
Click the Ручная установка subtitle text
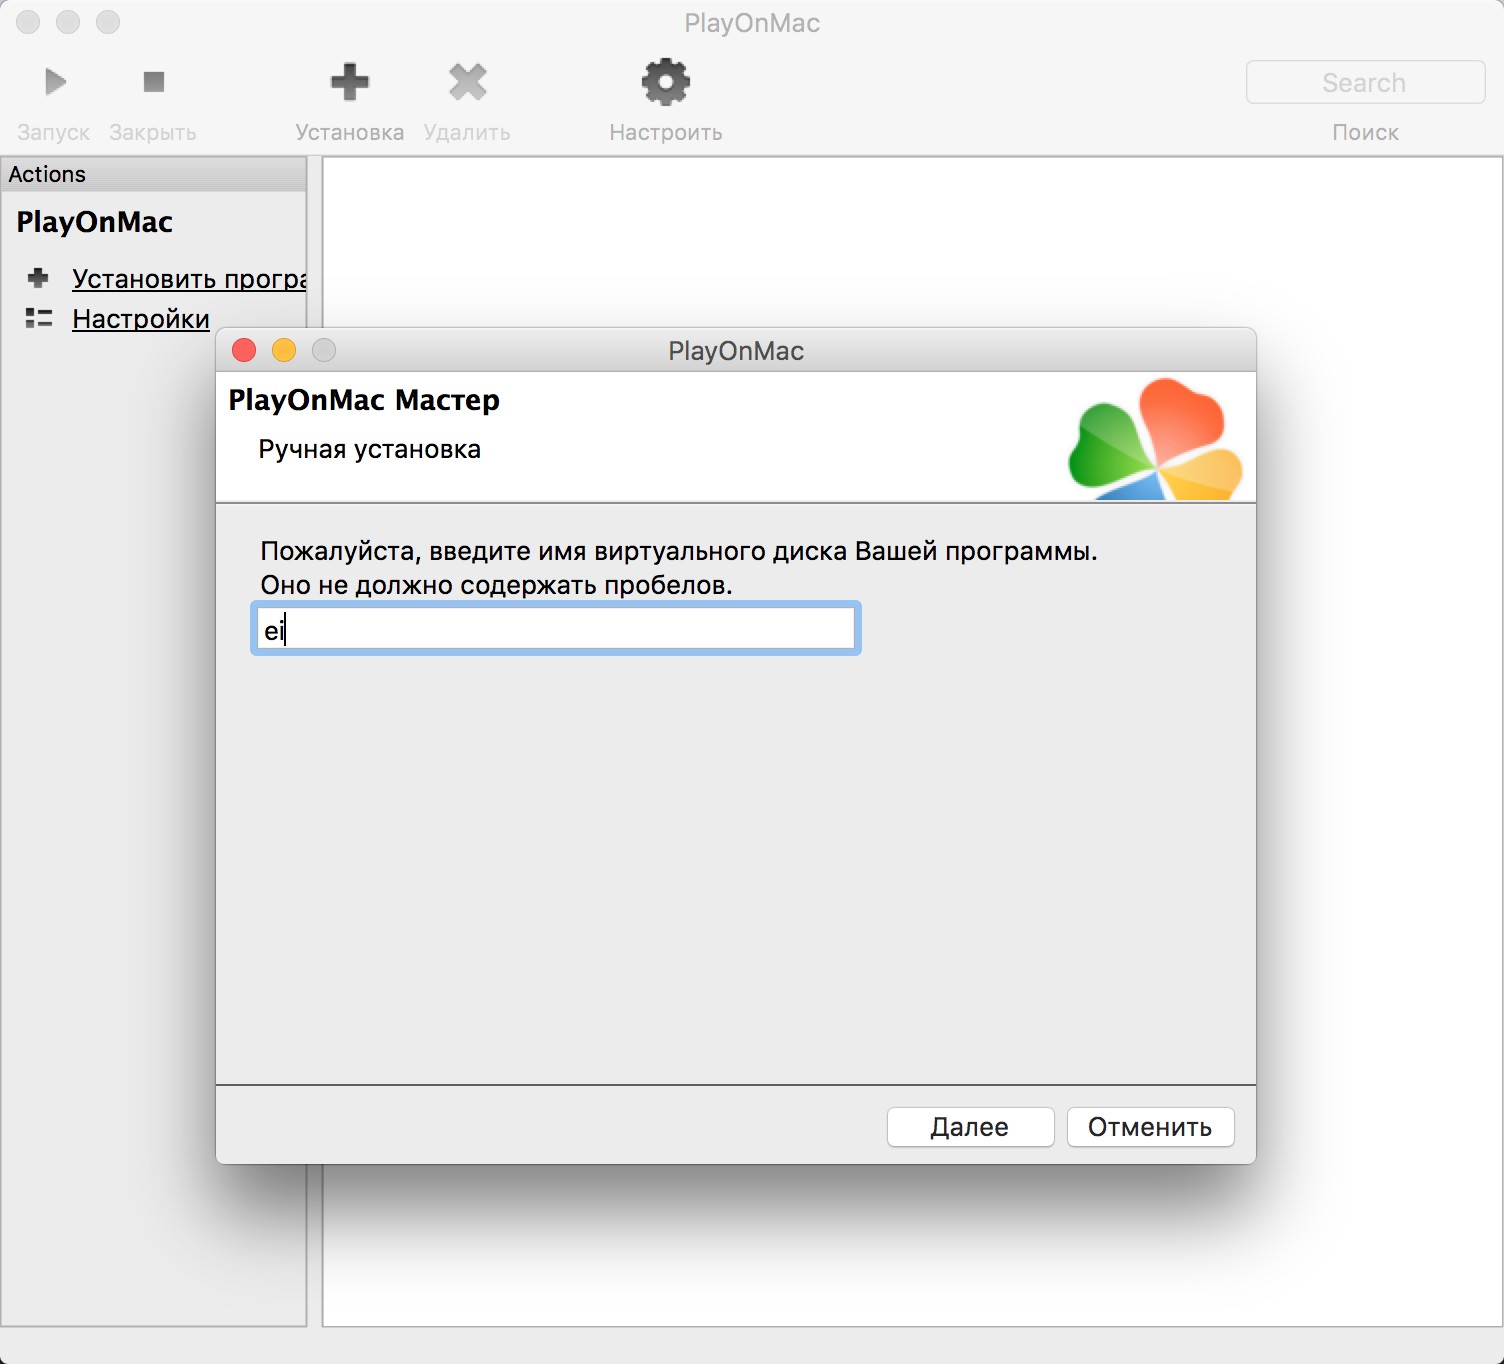[x=369, y=449]
